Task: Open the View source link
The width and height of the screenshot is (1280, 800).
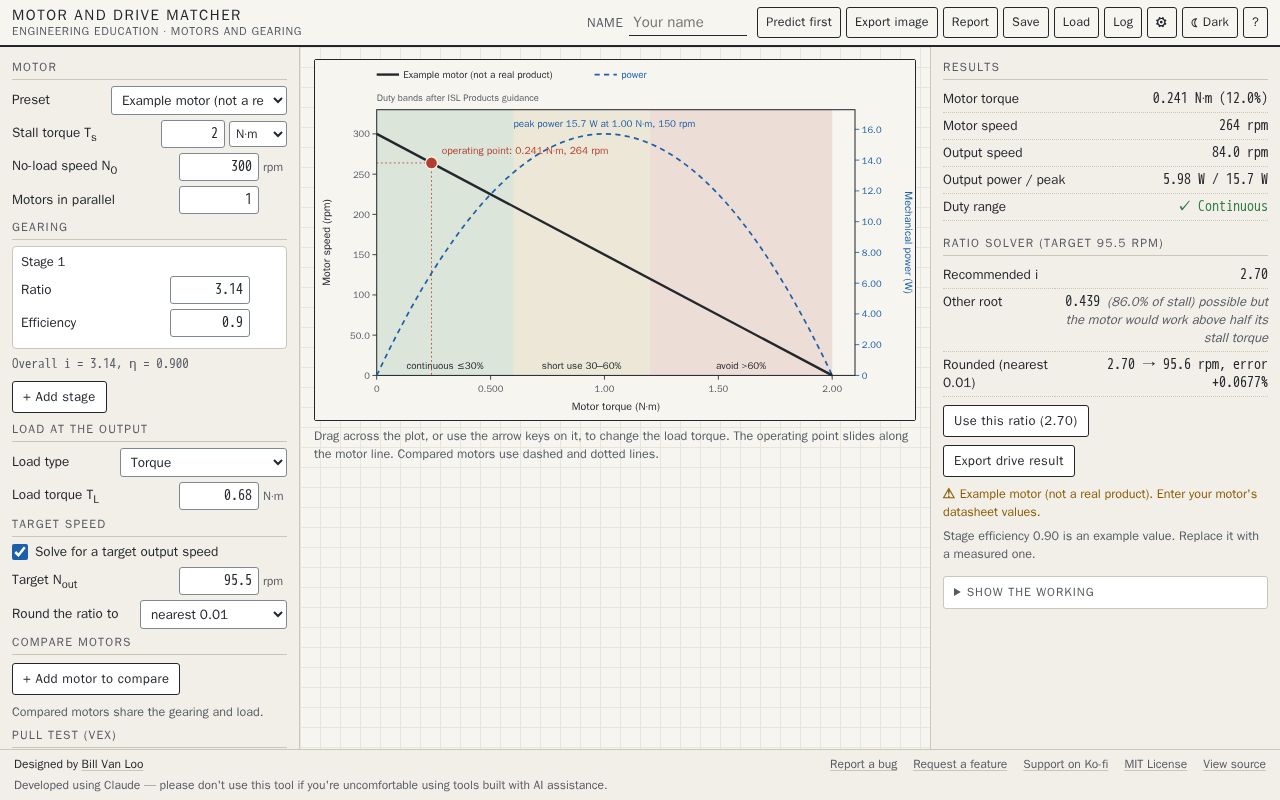Action: [1234, 764]
